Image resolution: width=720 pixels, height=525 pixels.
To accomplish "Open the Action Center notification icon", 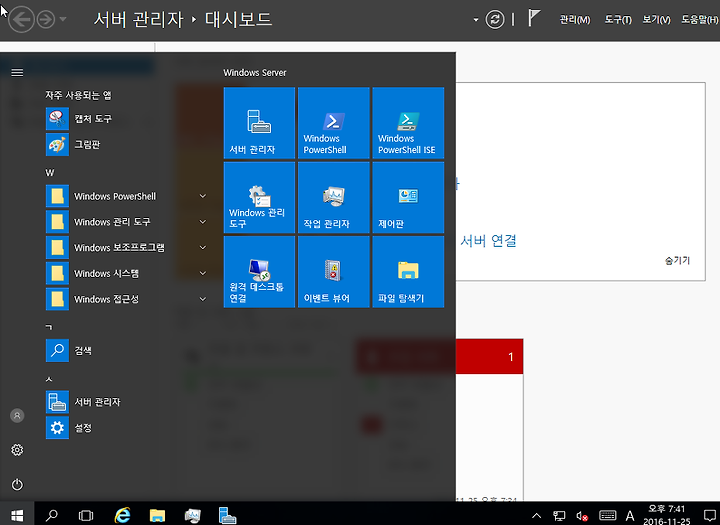I will 710,516.
